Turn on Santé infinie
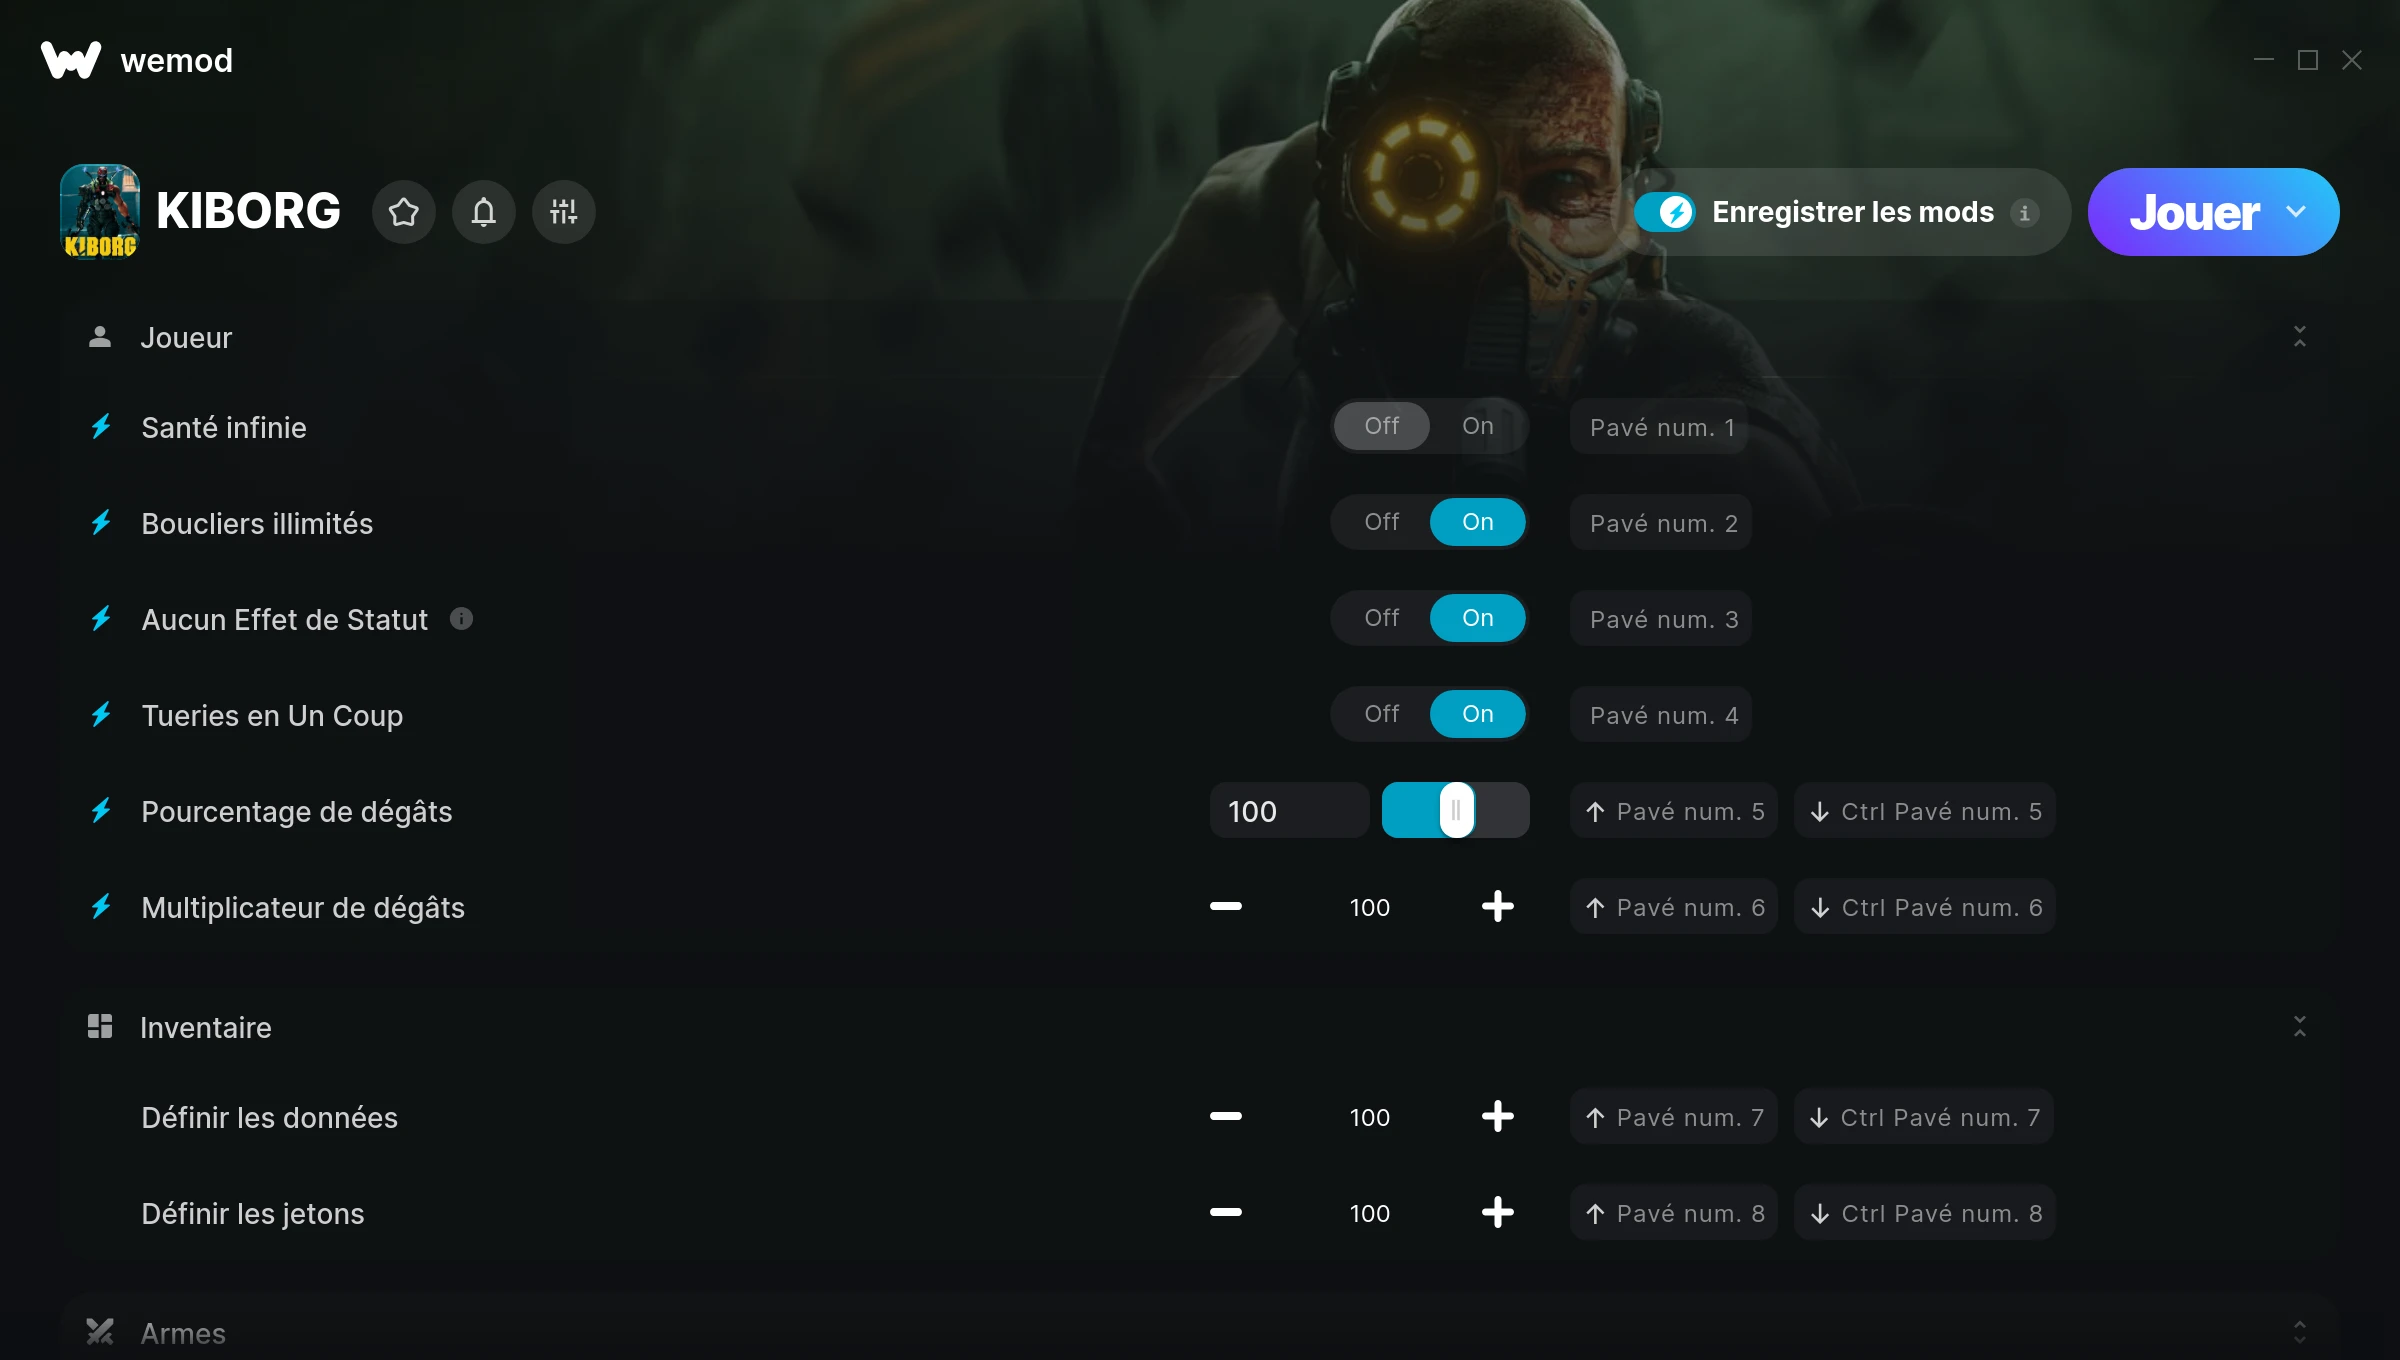Screen dimensions: 2400x1360 coord(1478,426)
